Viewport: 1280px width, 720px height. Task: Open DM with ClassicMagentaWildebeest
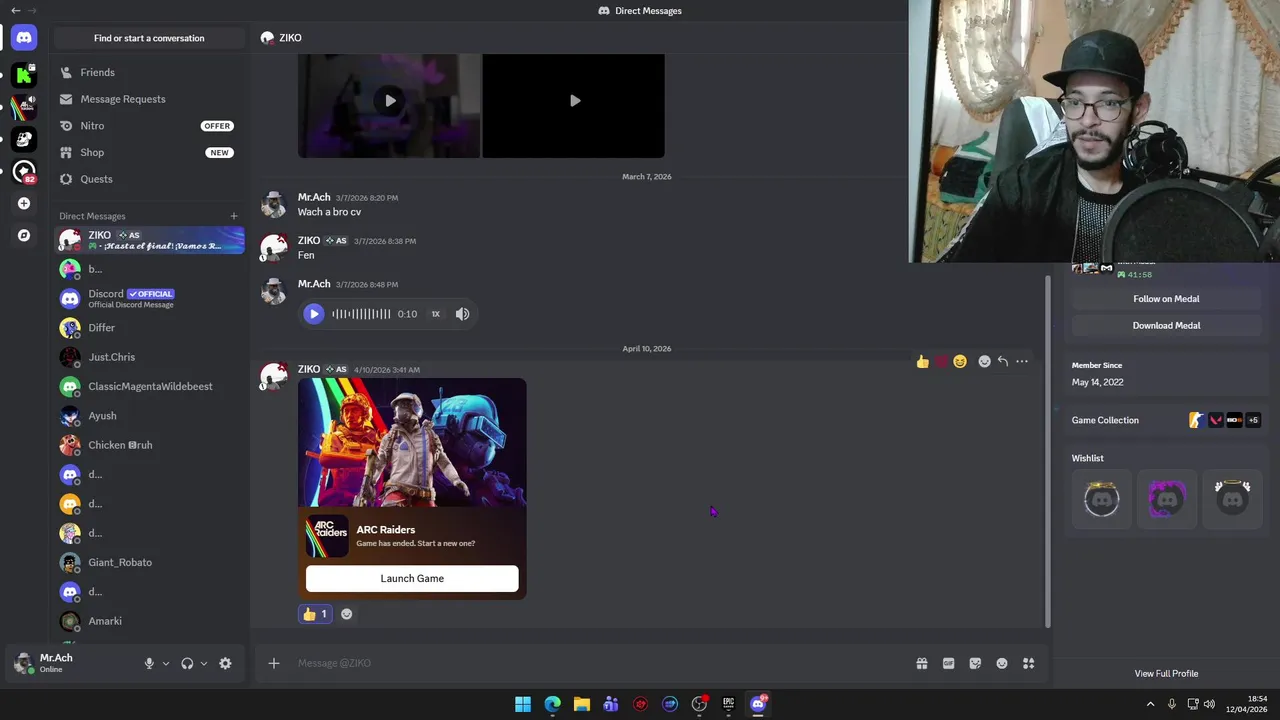(x=149, y=386)
